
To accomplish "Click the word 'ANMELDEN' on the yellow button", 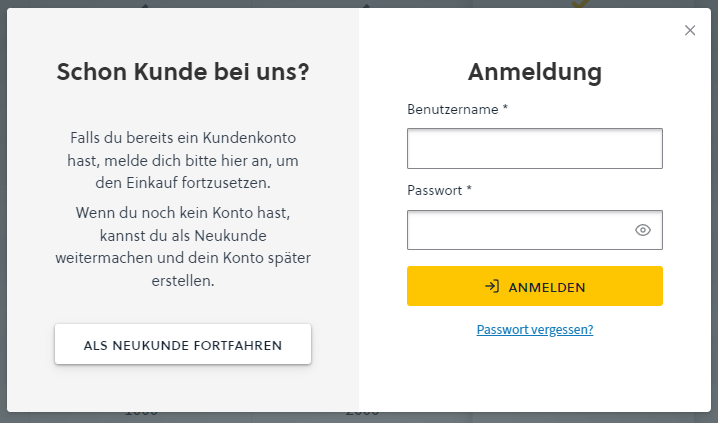I will (x=547, y=287).
